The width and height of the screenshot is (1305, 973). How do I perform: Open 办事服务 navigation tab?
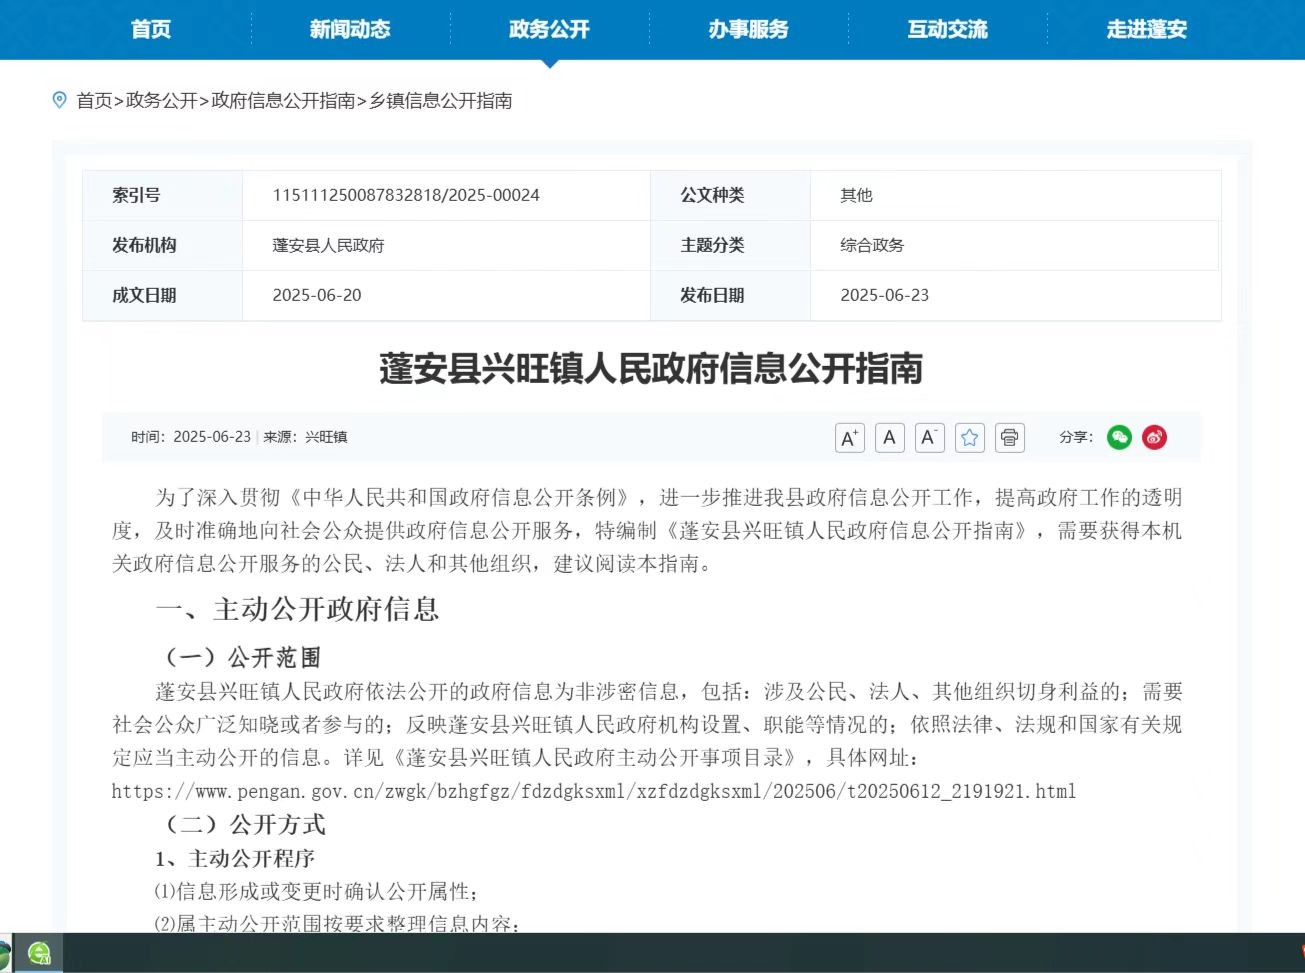click(748, 29)
